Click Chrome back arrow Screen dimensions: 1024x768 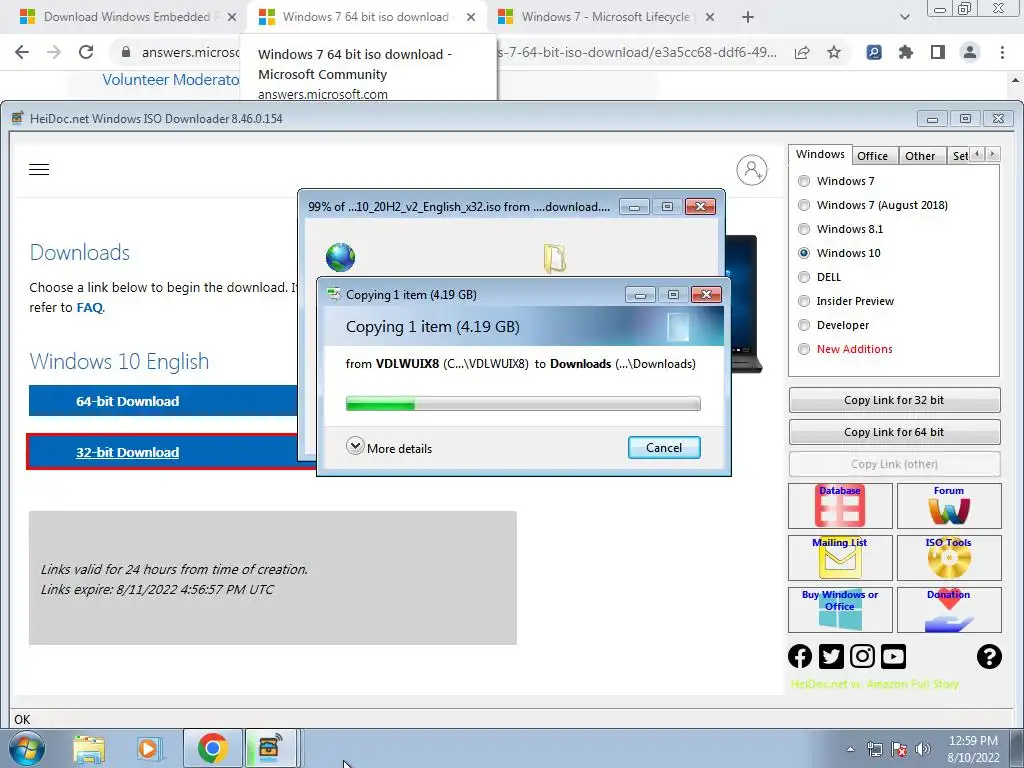pyautogui.click(x=22, y=52)
